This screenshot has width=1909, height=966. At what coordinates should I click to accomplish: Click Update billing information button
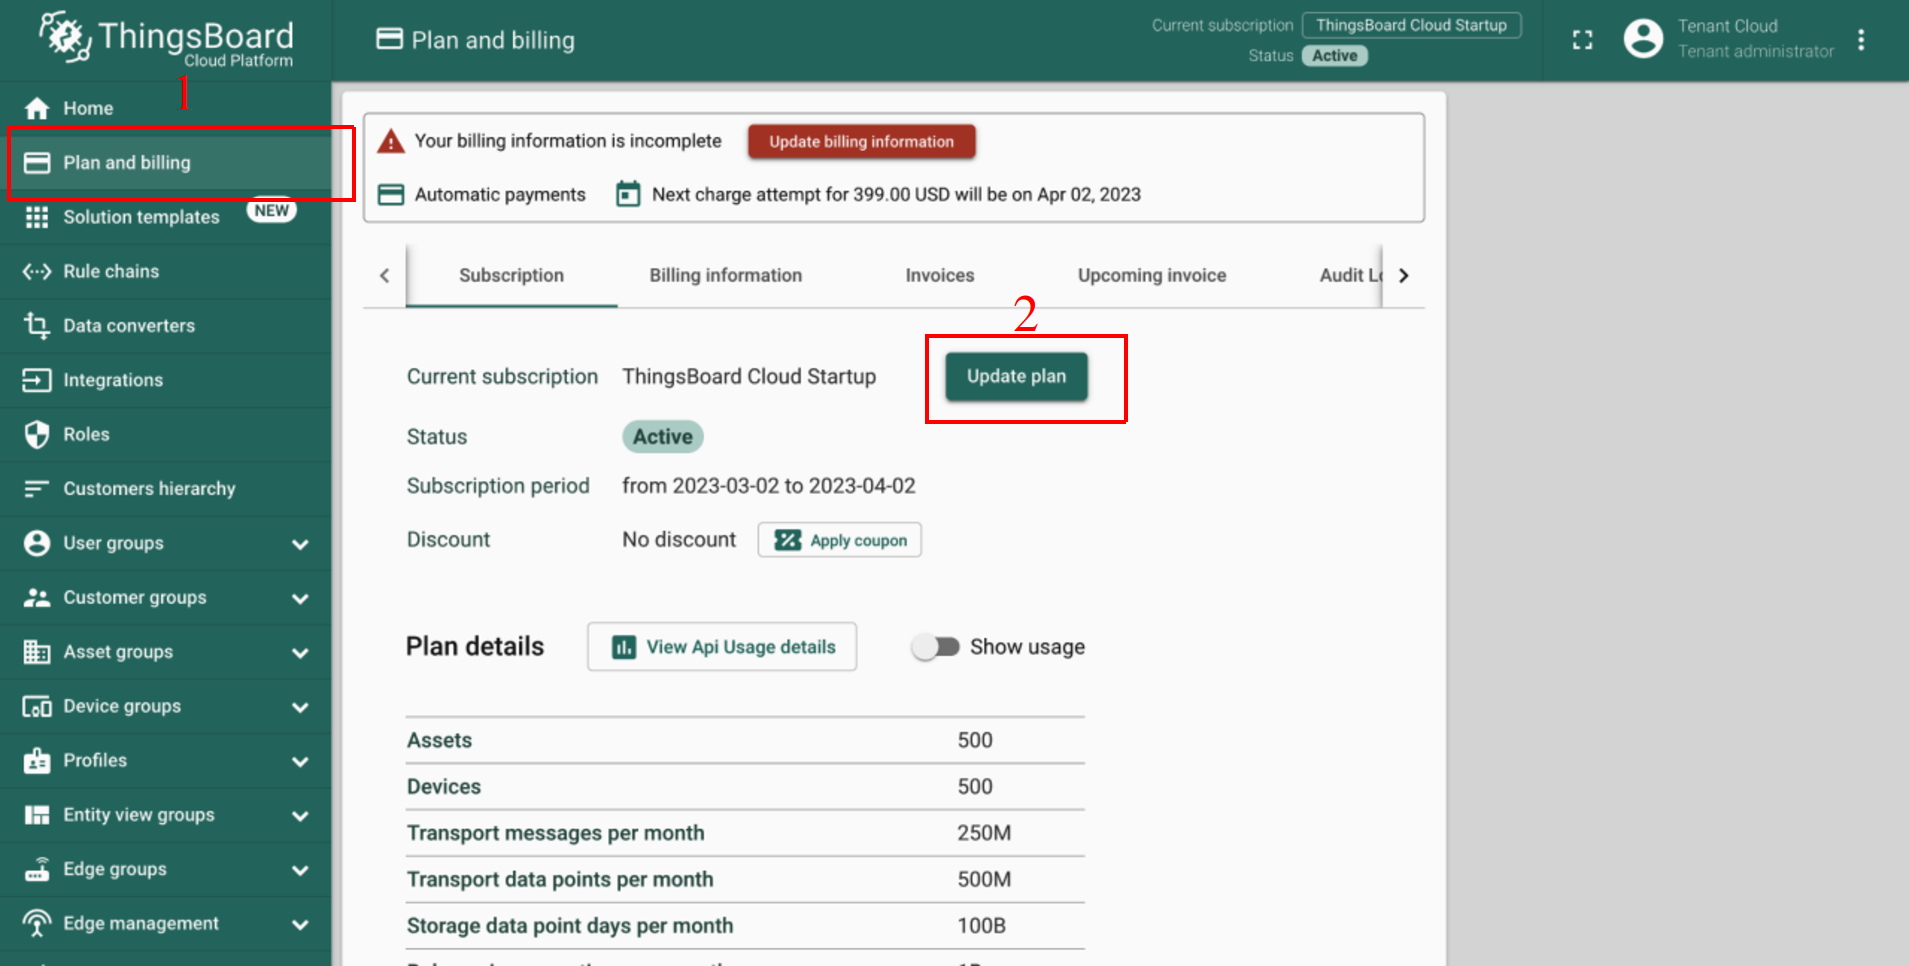coord(861,142)
